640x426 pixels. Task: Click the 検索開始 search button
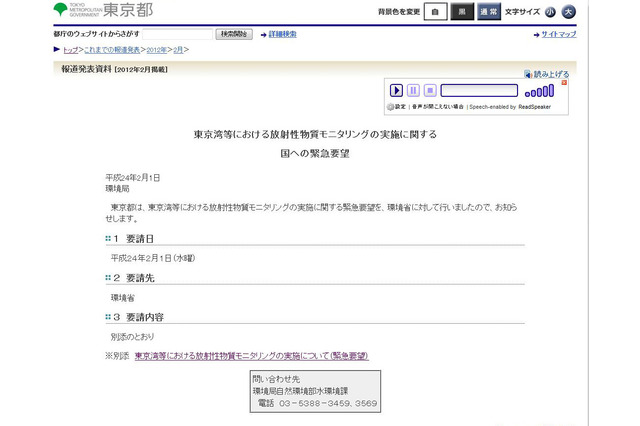click(234, 34)
